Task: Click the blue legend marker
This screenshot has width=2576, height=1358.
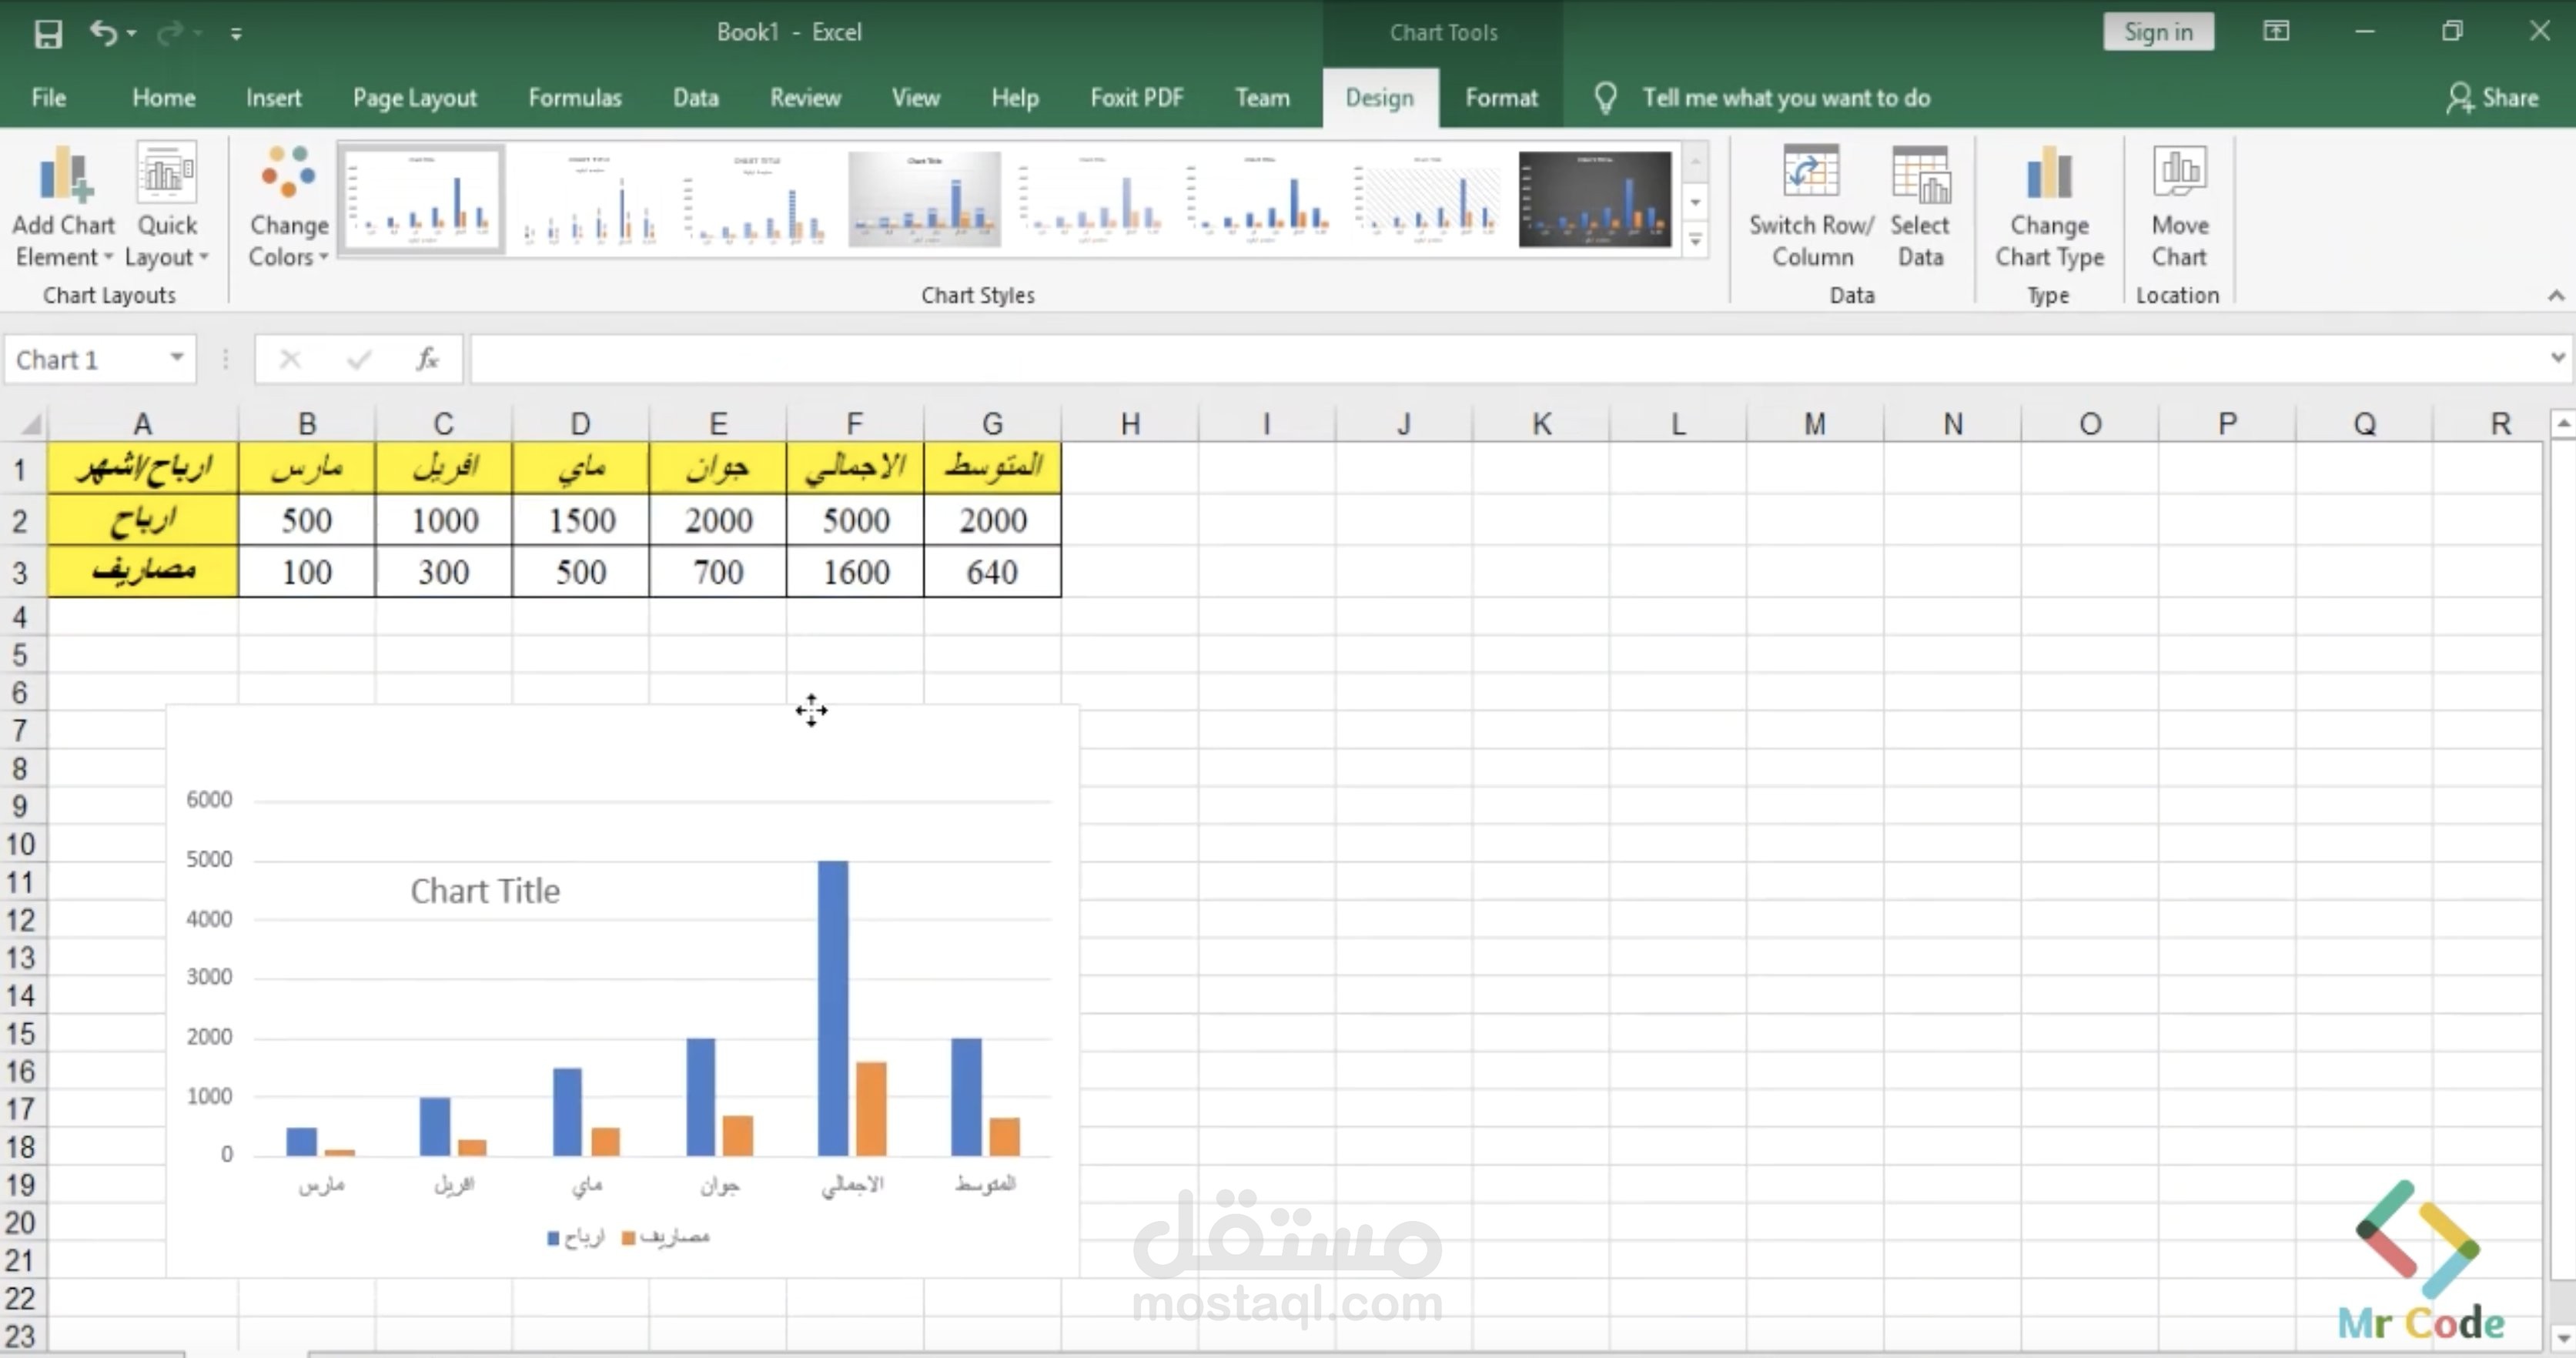Action: (553, 1238)
